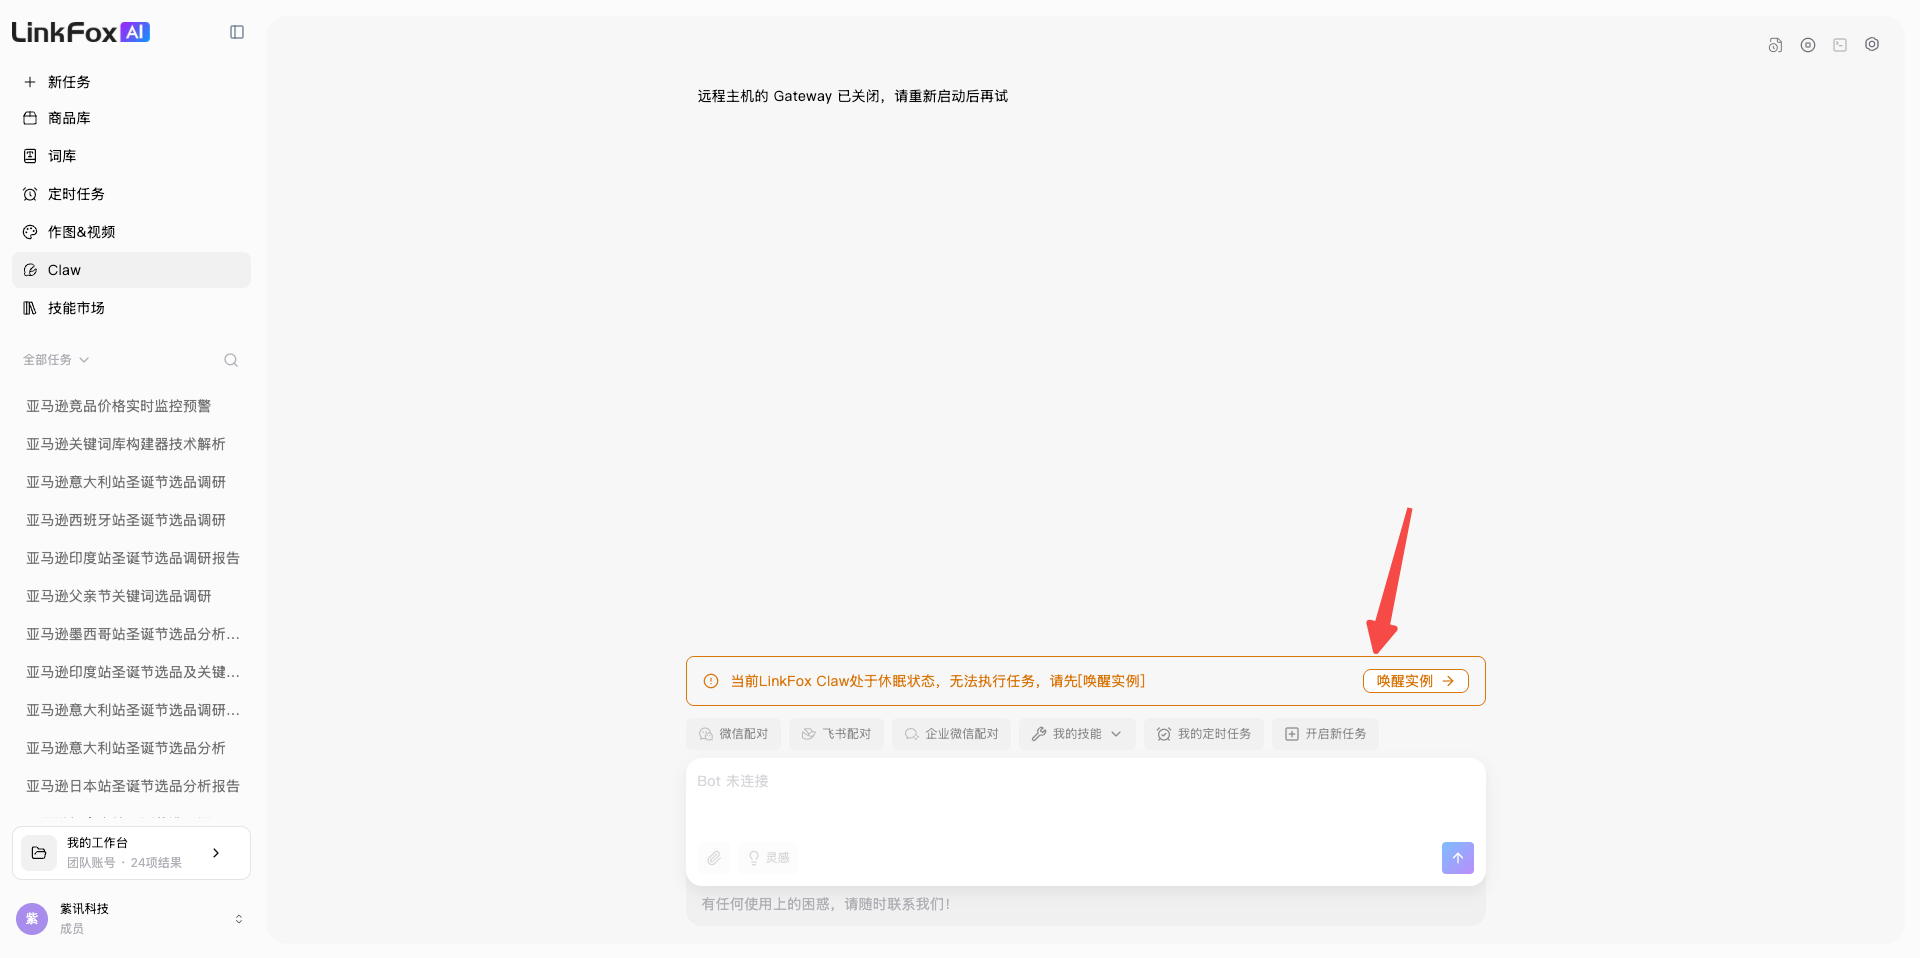Open 定时任务 in the sidebar
The height and width of the screenshot is (958, 1920).
[x=131, y=194]
